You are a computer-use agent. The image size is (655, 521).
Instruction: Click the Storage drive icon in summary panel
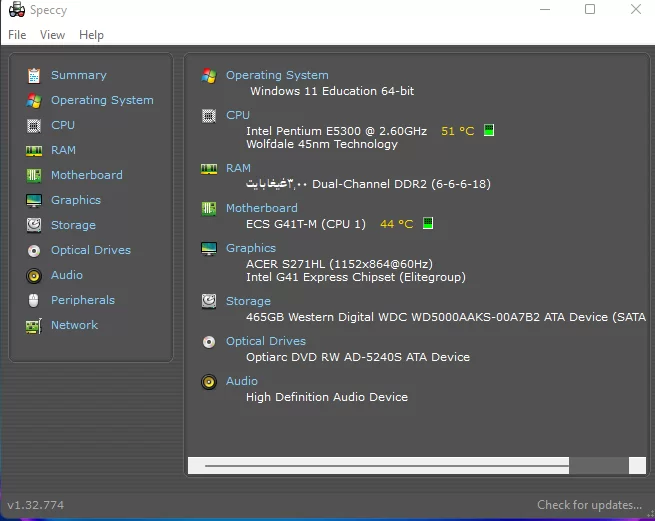209,301
